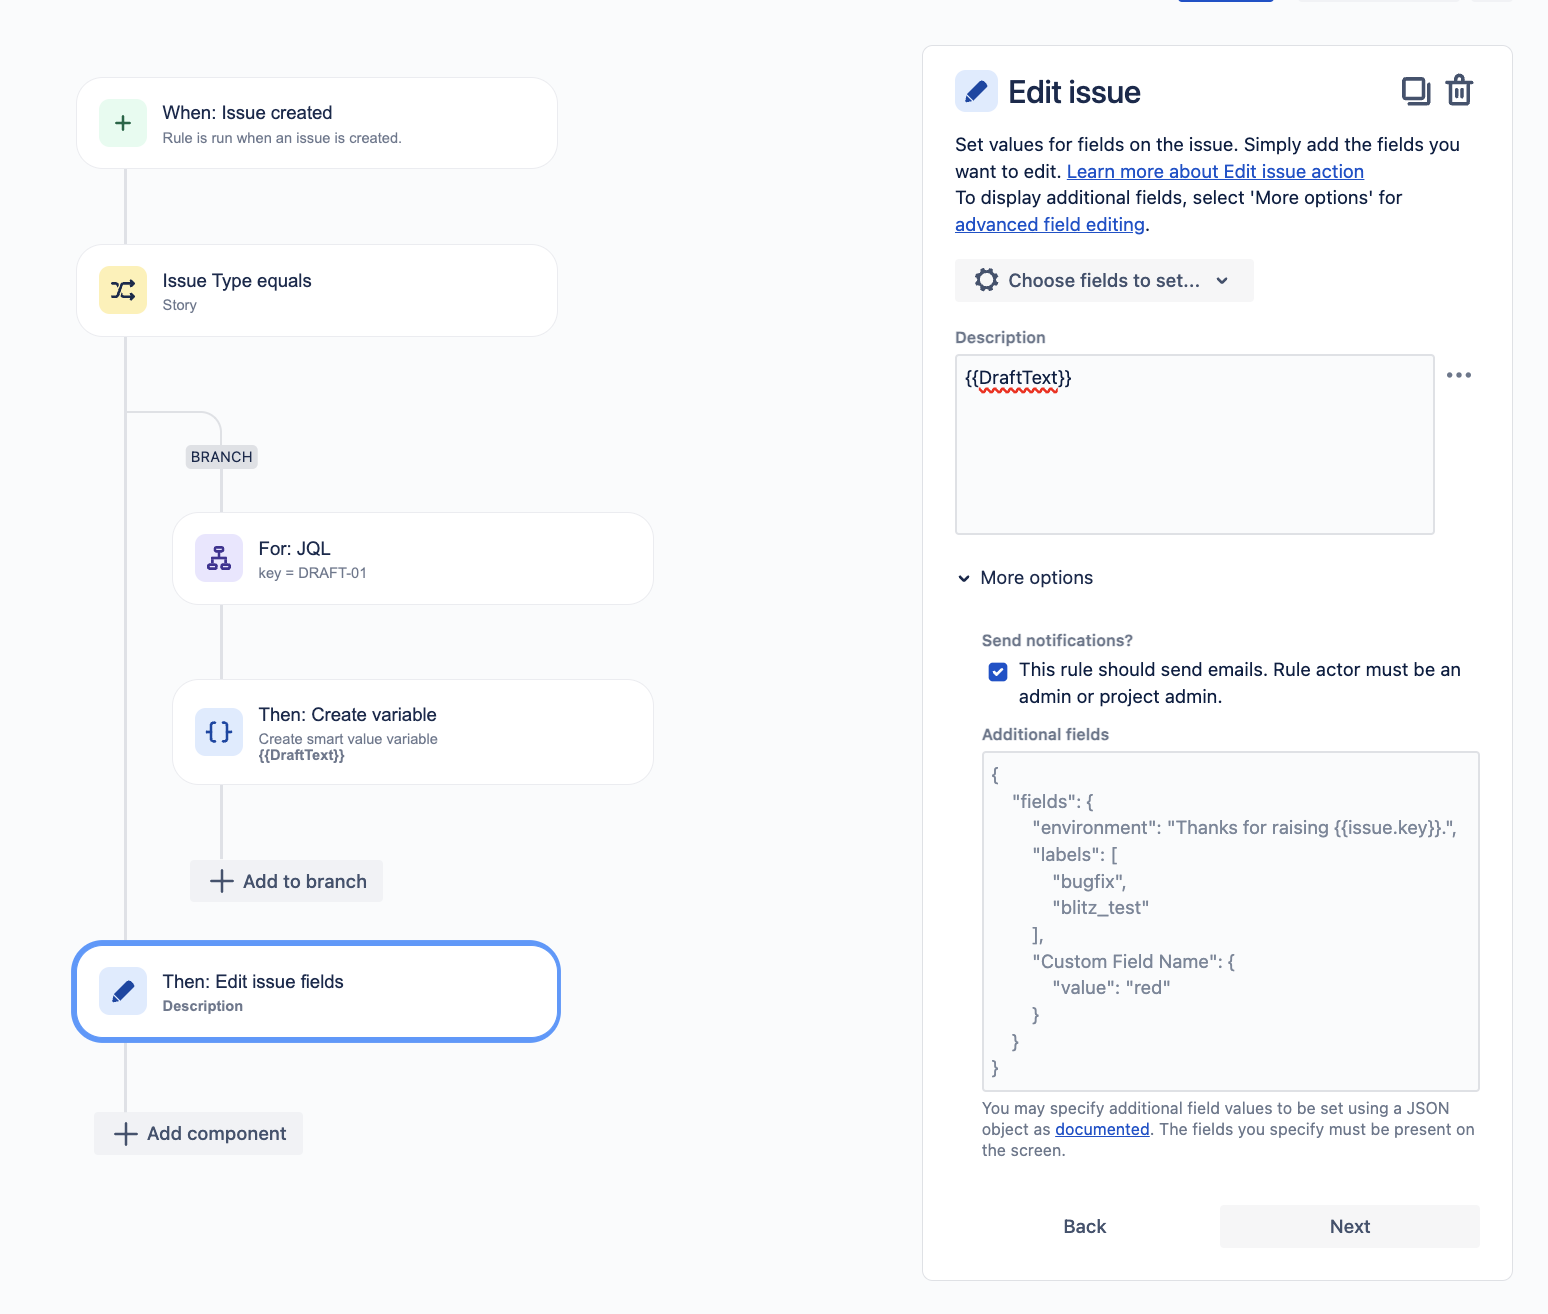Follow the advanced field editing link
Viewport: 1548px width, 1314px height.
[1050, 224]
